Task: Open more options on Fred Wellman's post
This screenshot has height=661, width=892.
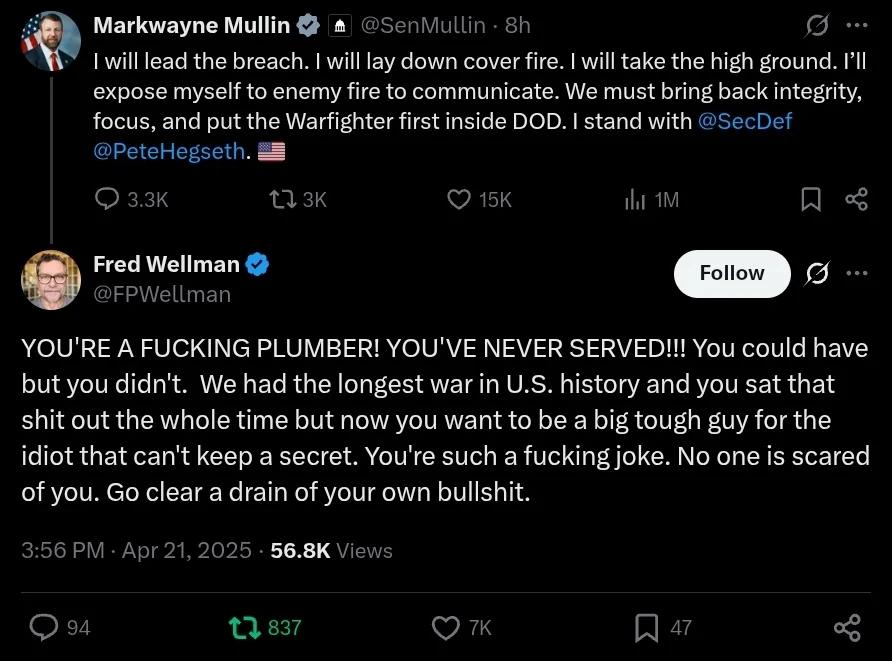Action: pos(856,274)
